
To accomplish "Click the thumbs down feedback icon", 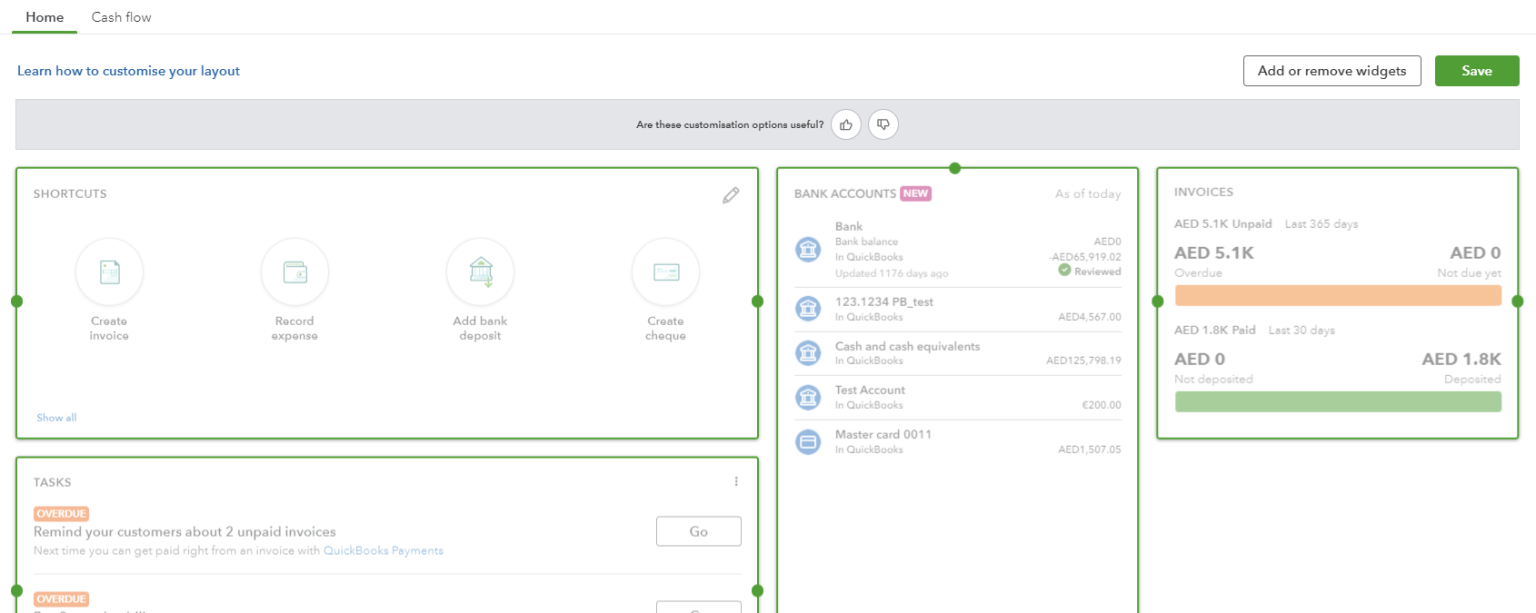I will (x=883, y=124).
